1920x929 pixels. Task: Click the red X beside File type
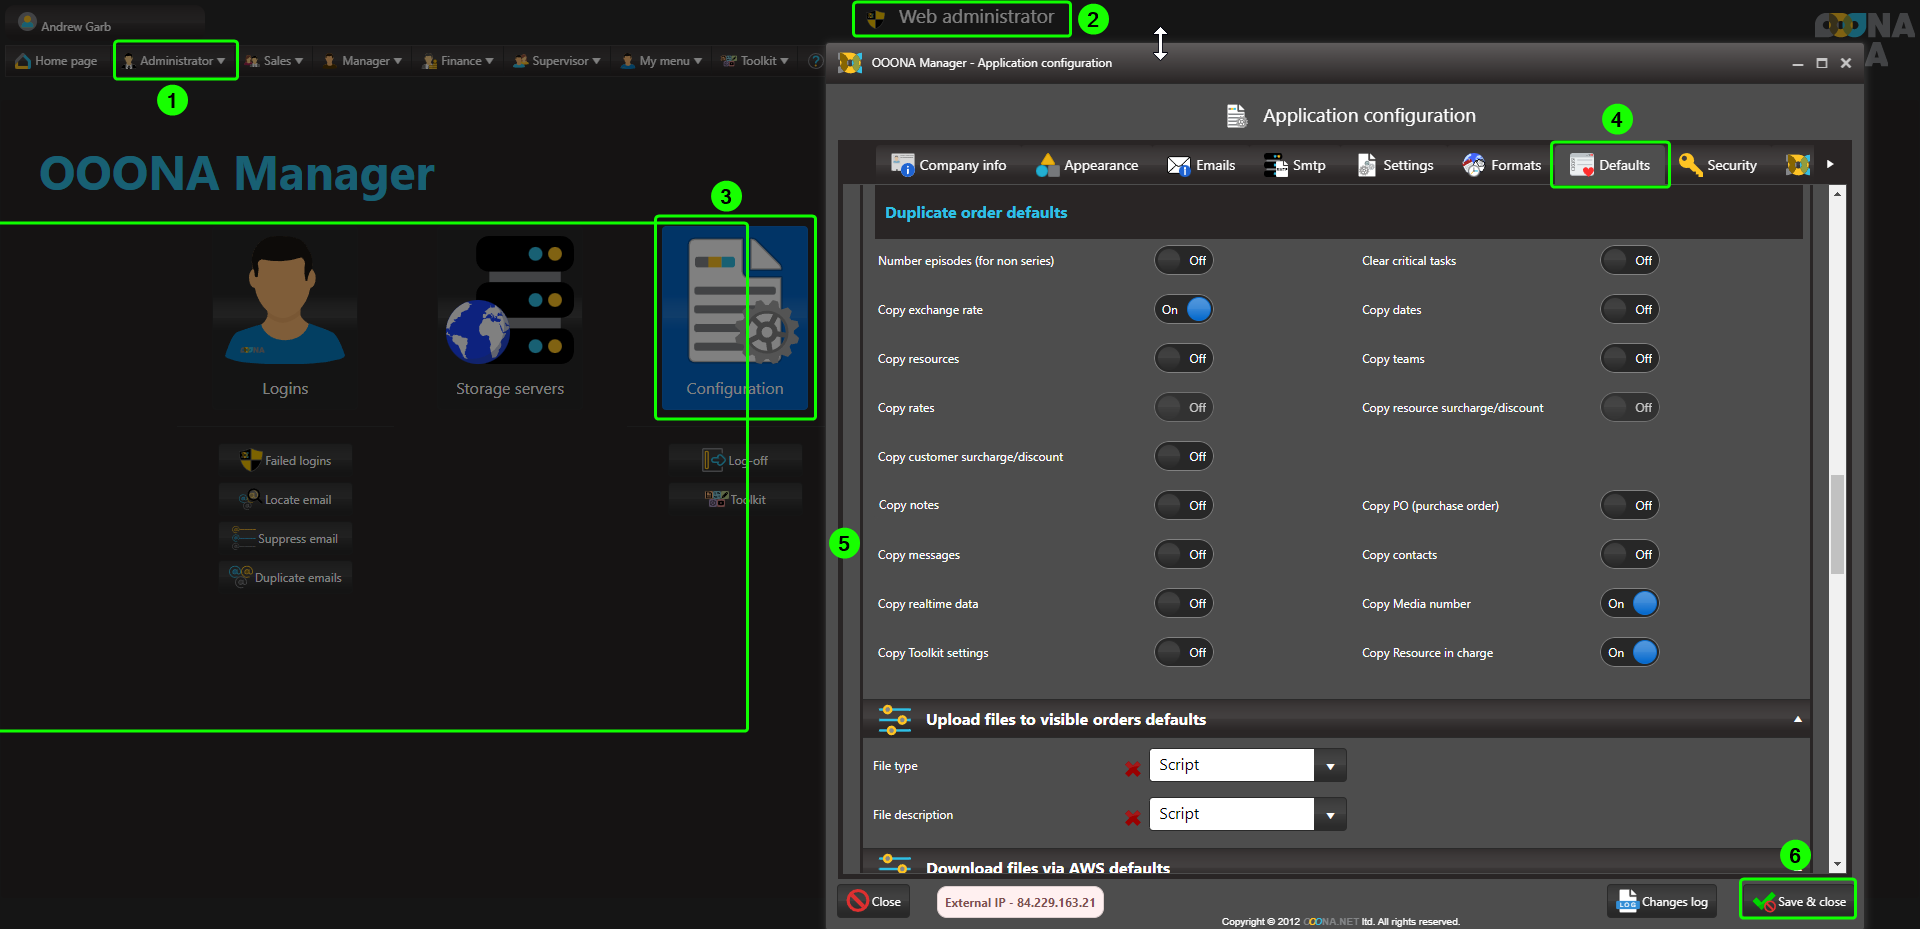[x=1132, y=768]
